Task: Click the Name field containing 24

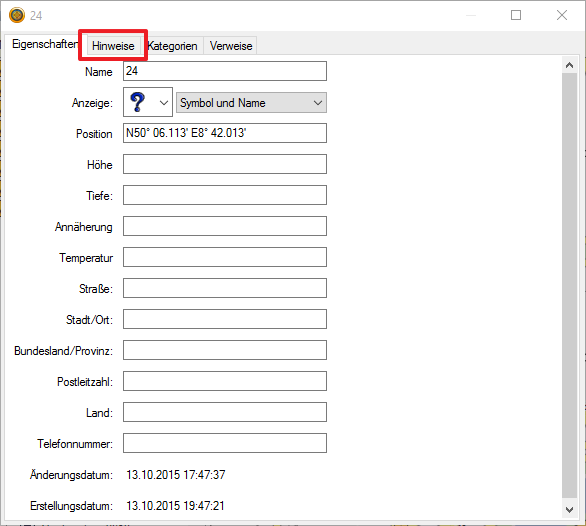Action: coord(225,71)
